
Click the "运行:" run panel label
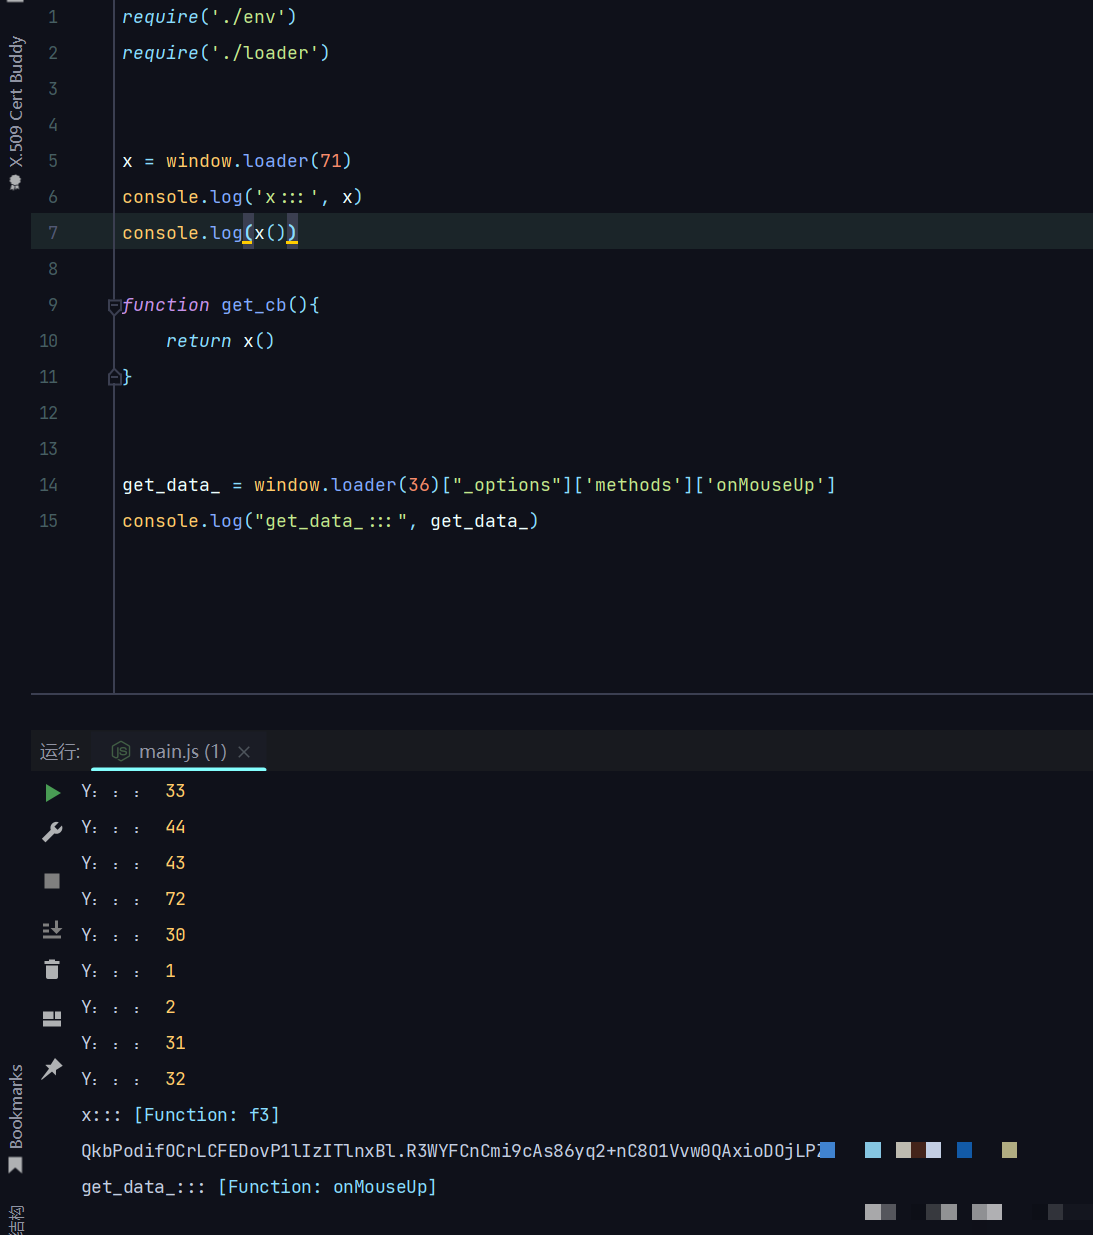[x=60, y=752]
